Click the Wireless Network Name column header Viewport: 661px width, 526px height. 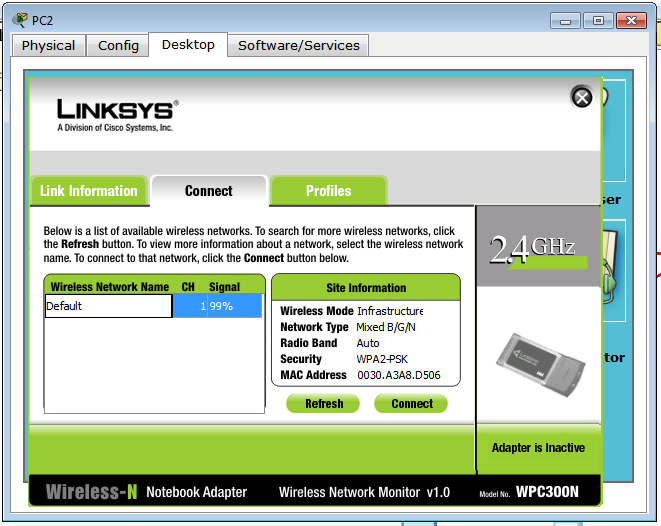pos(110,287)
